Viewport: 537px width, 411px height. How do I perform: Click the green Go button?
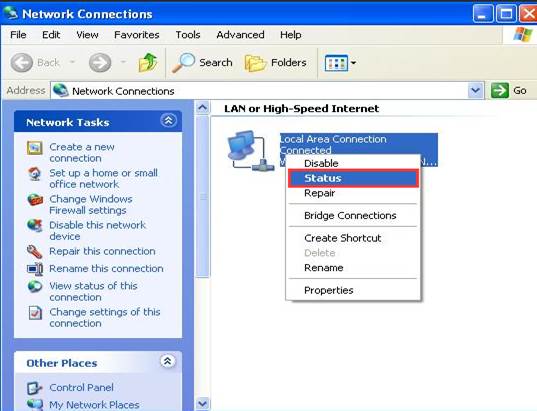509,90
